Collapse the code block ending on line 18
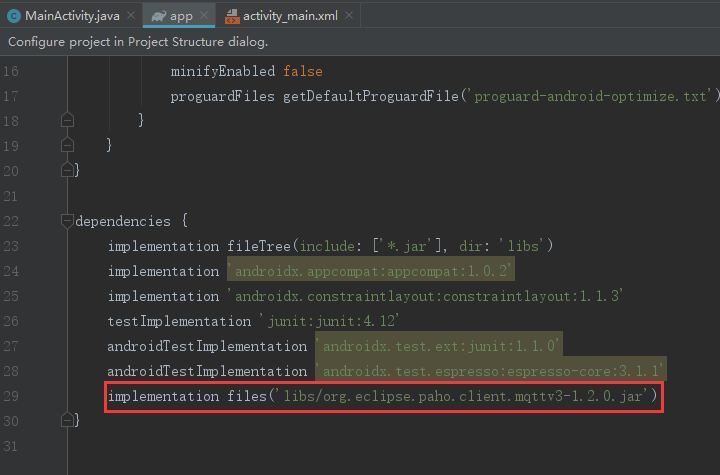 tap(68, 120)
